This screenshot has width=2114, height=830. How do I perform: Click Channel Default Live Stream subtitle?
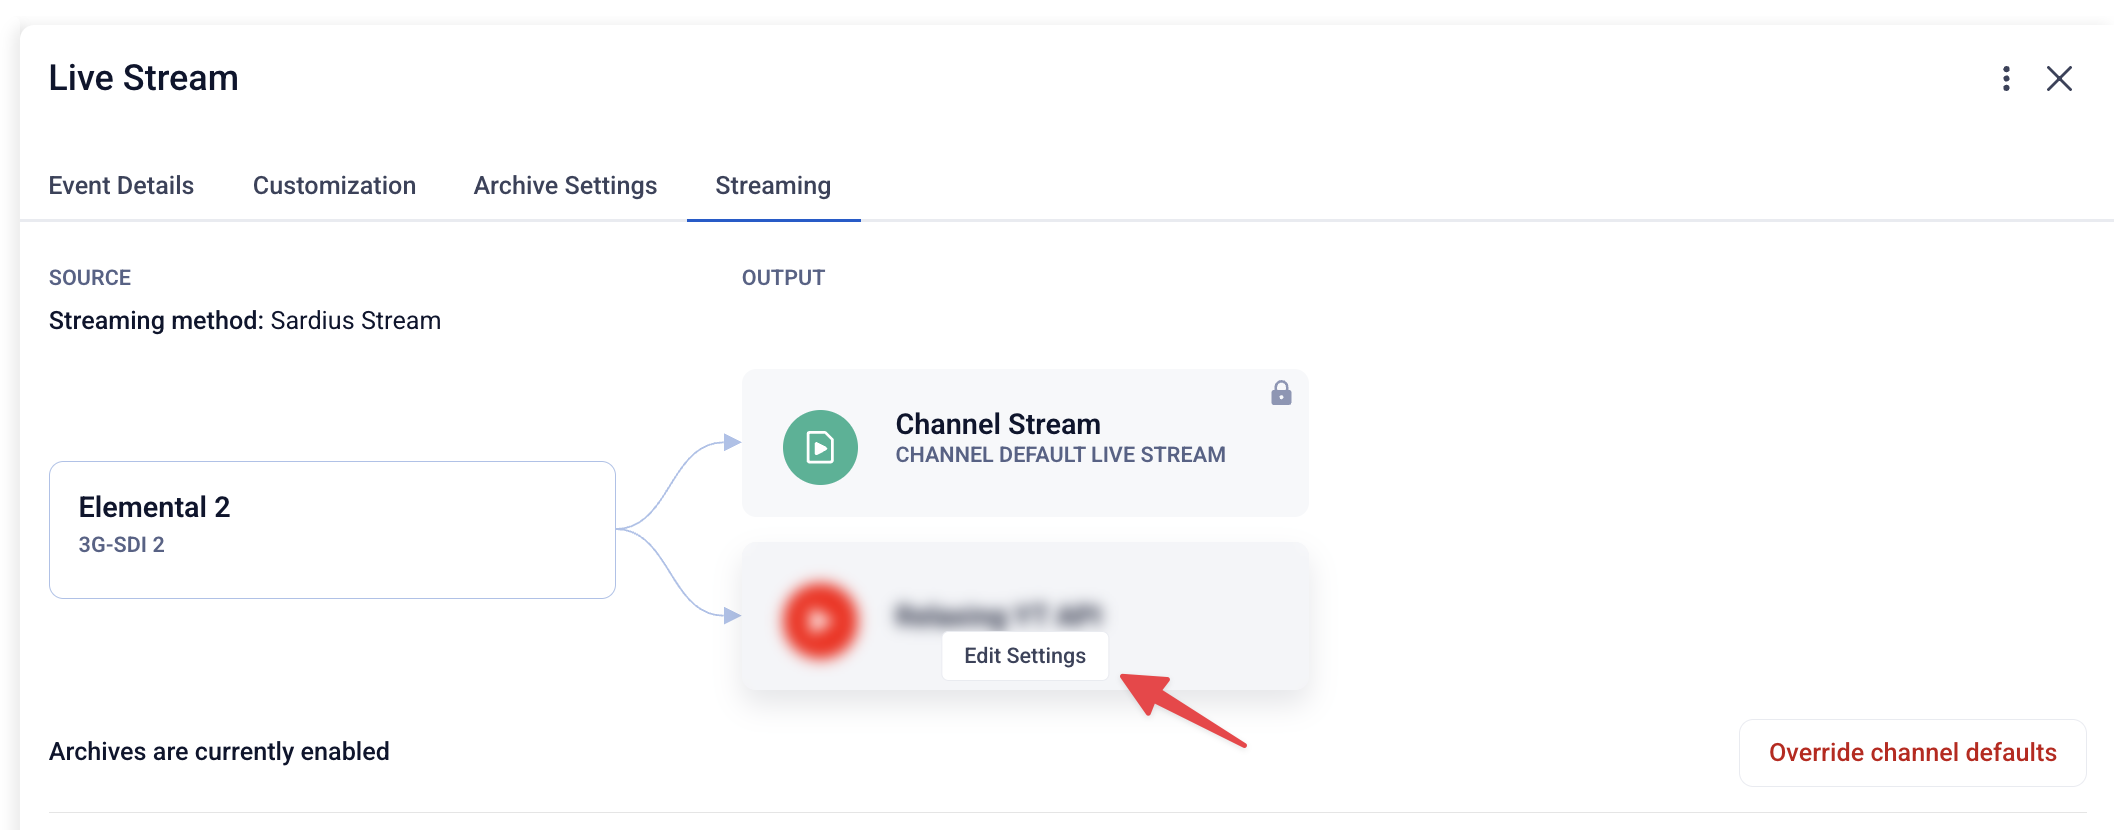click(1060, 455)
